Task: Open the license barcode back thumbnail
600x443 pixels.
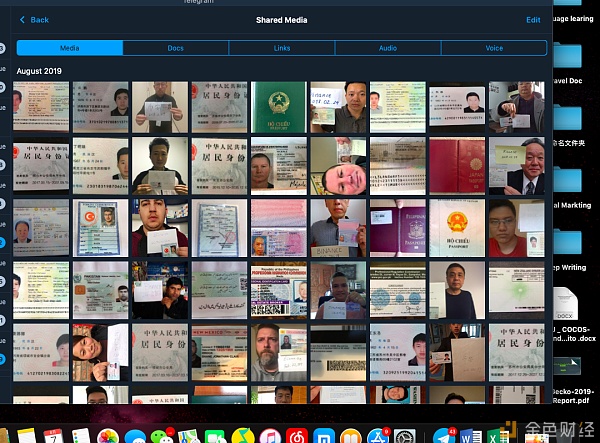Action: pos(338,352)
